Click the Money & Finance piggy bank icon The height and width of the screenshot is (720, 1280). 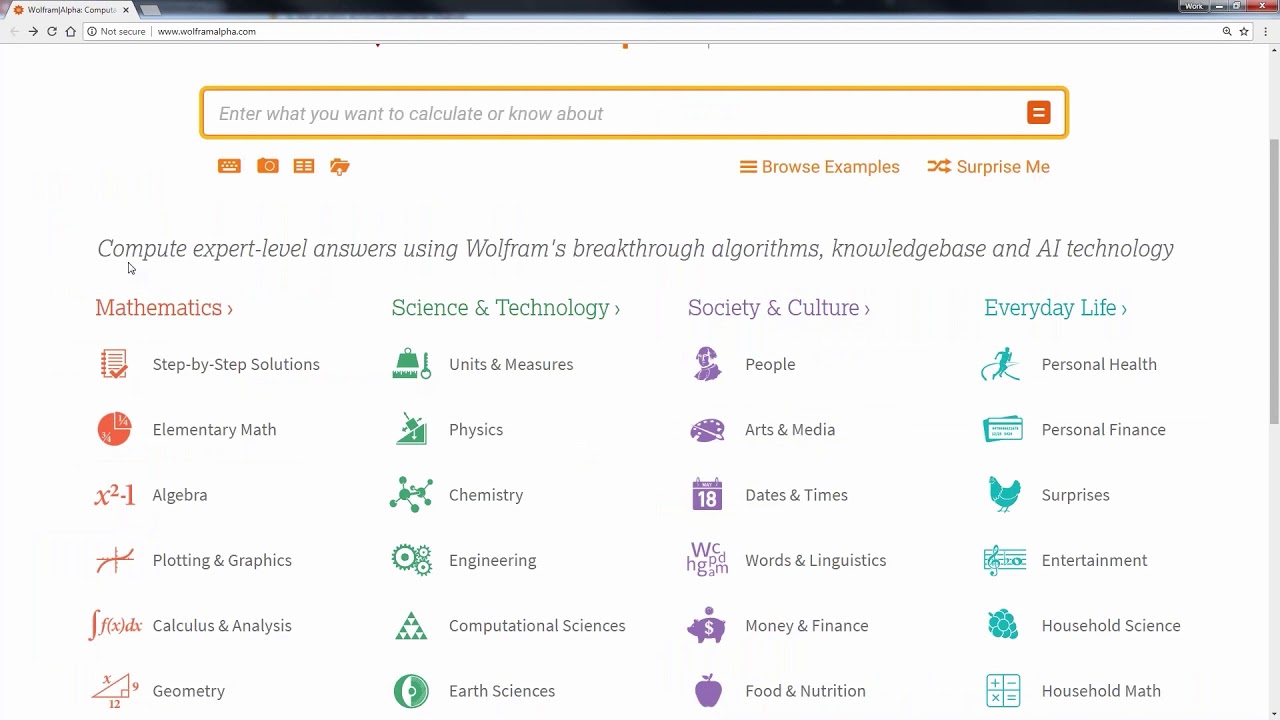(x=707, y=626)
